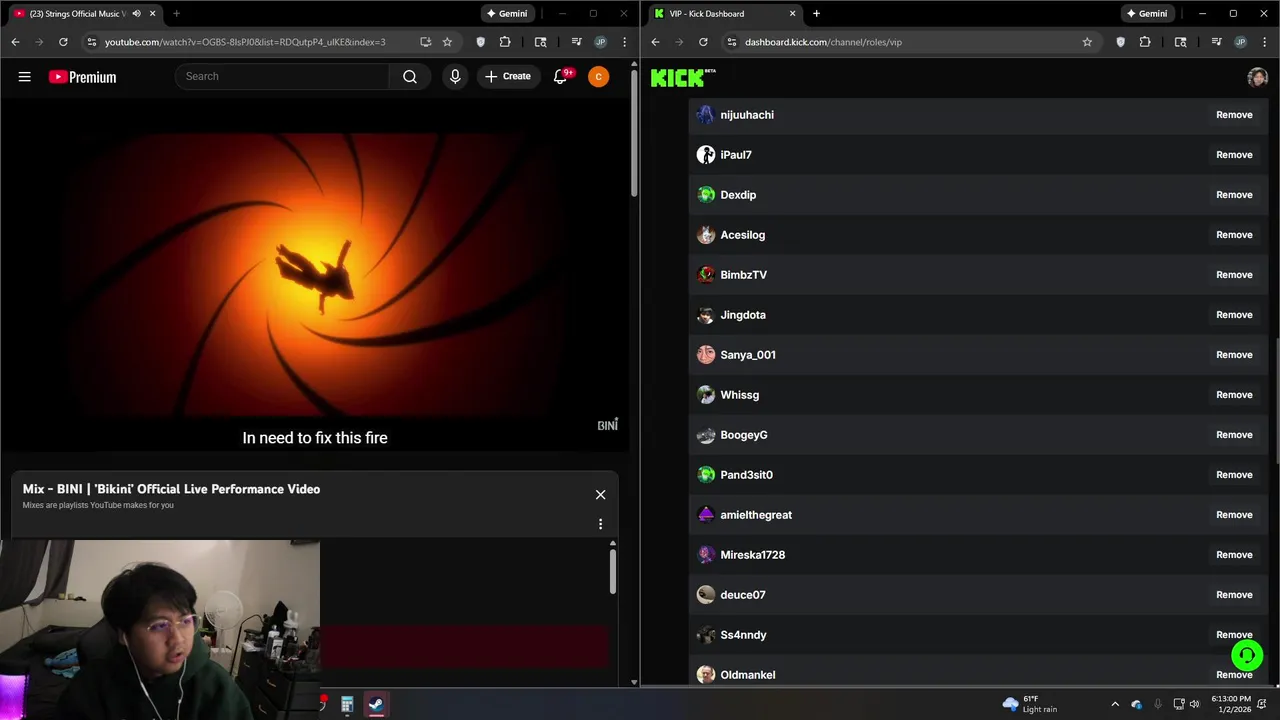This screenshot has width=1280, height=720.
Task: Close the Mix playlist panel
Action: 600,495
